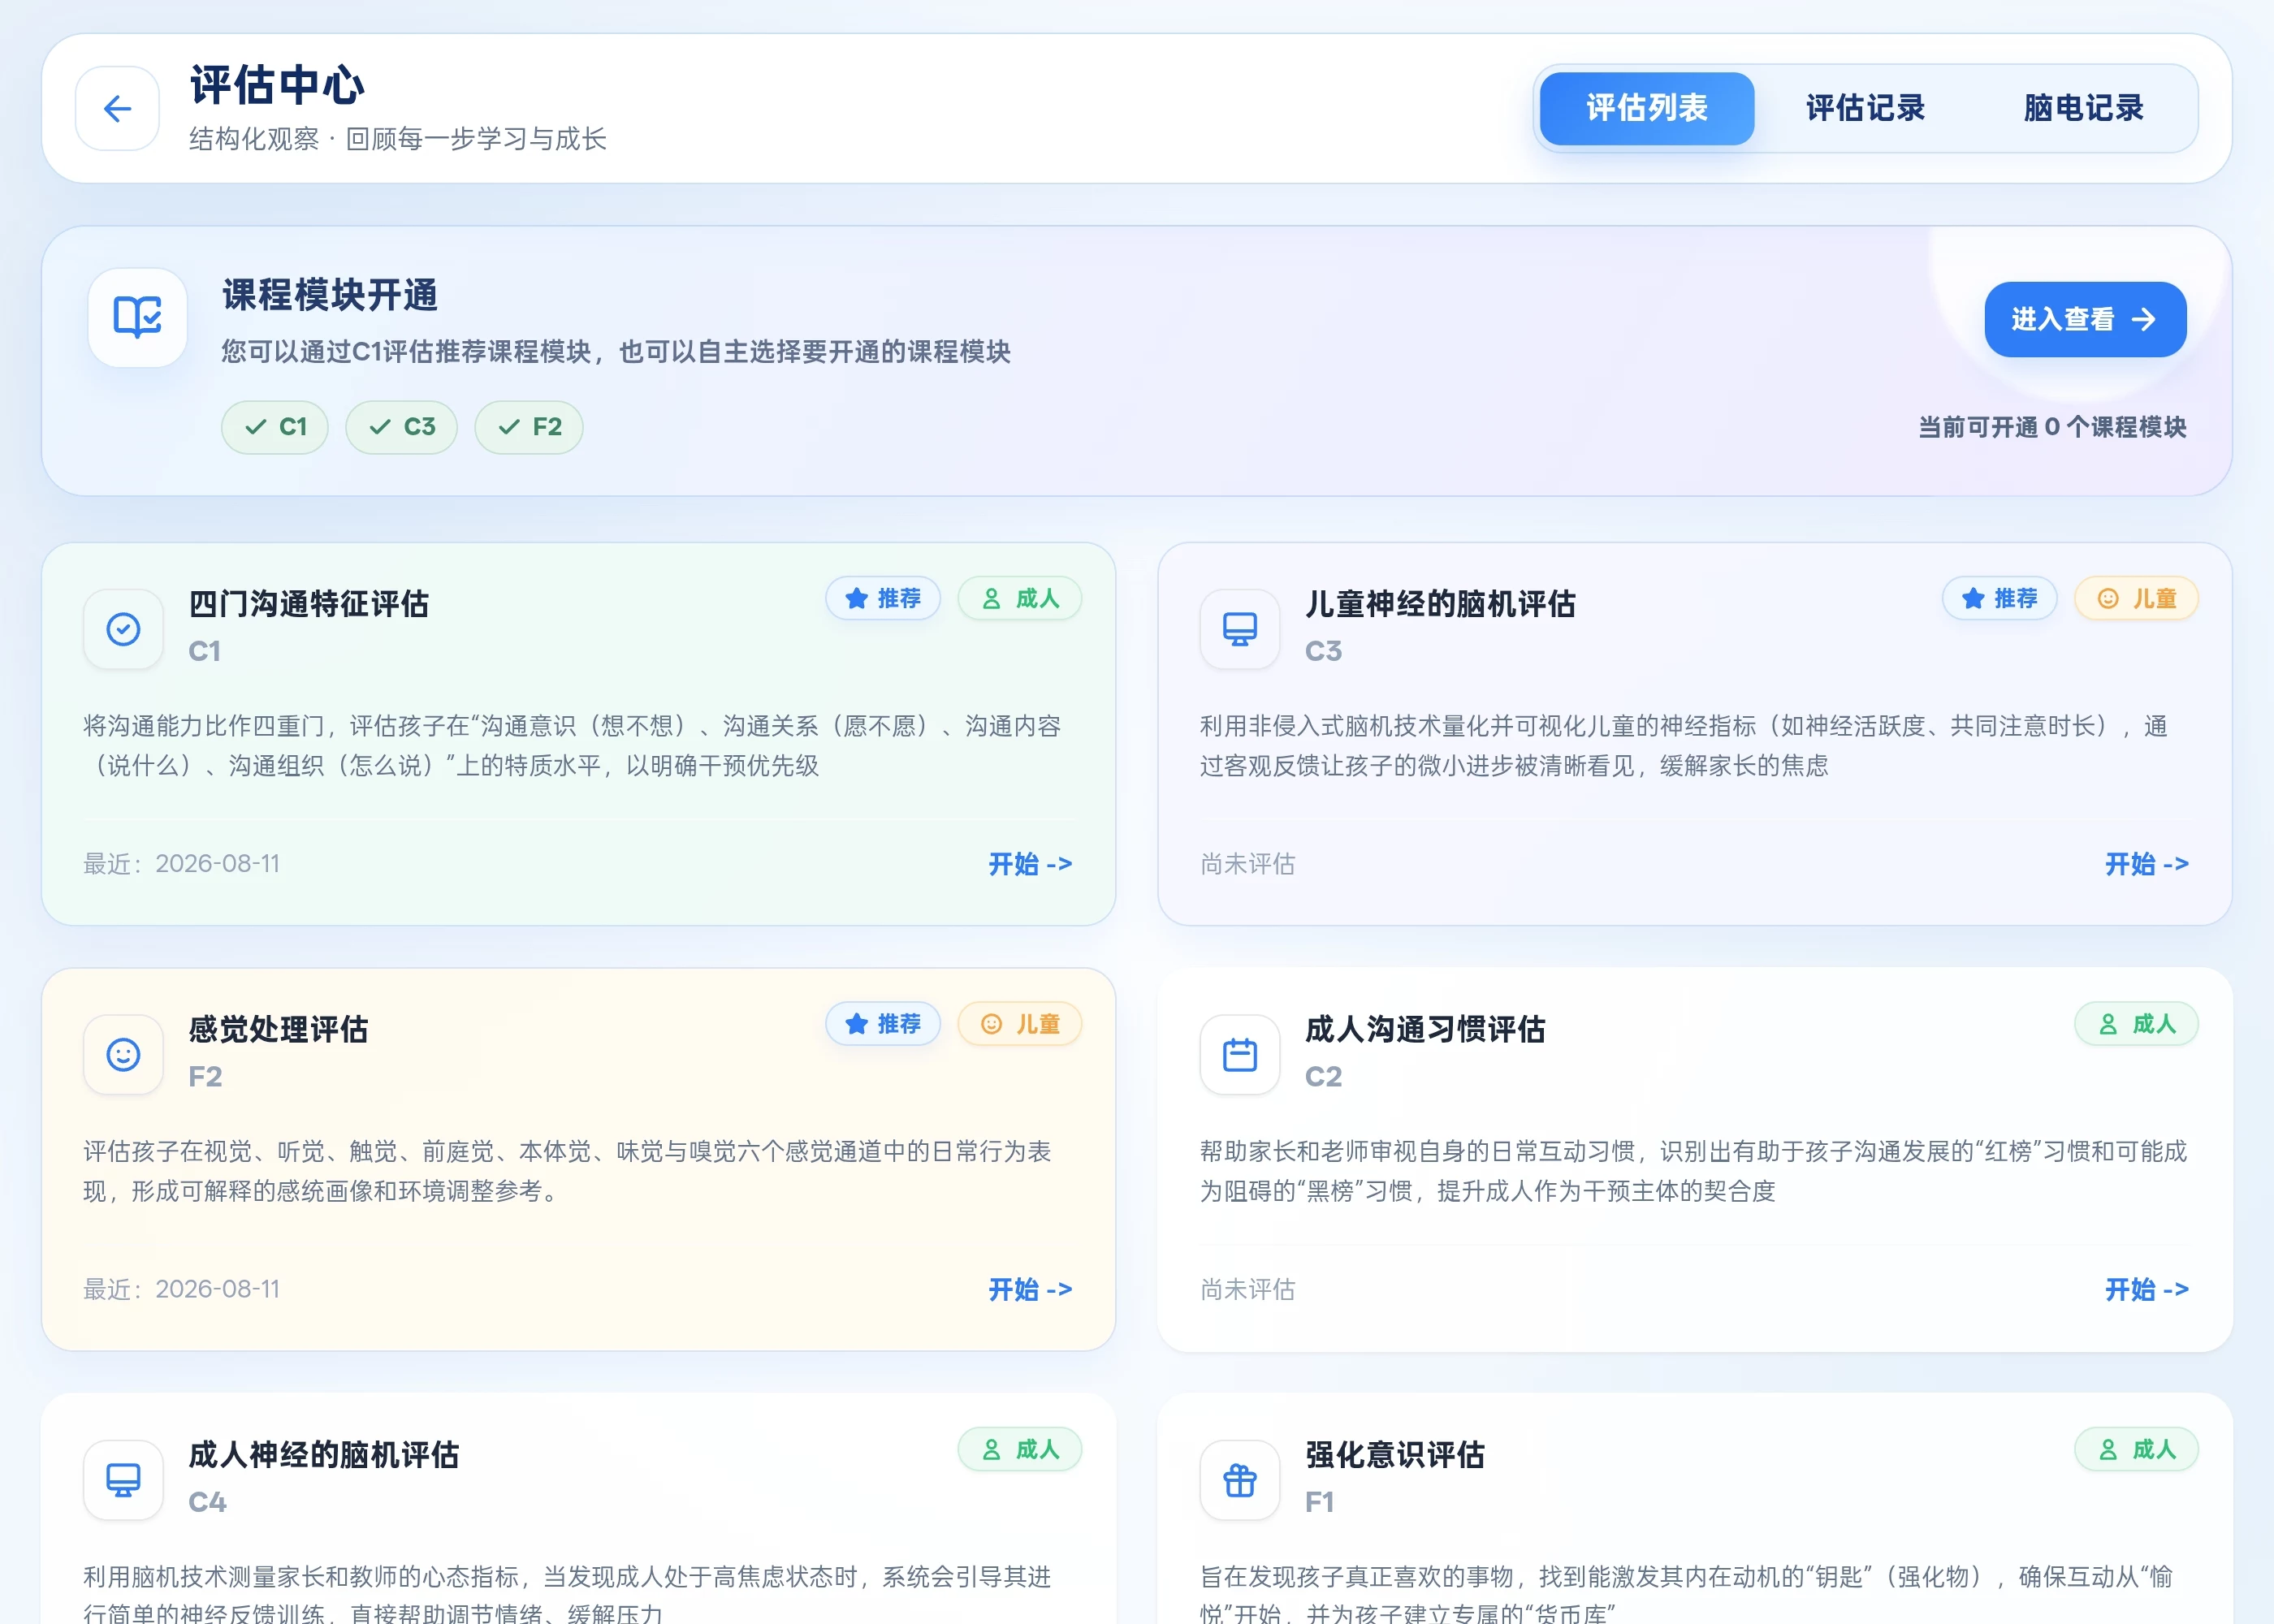2274x1624 pixels.
Task: Click the checked C3 module chip
Action: coord(401,427)
